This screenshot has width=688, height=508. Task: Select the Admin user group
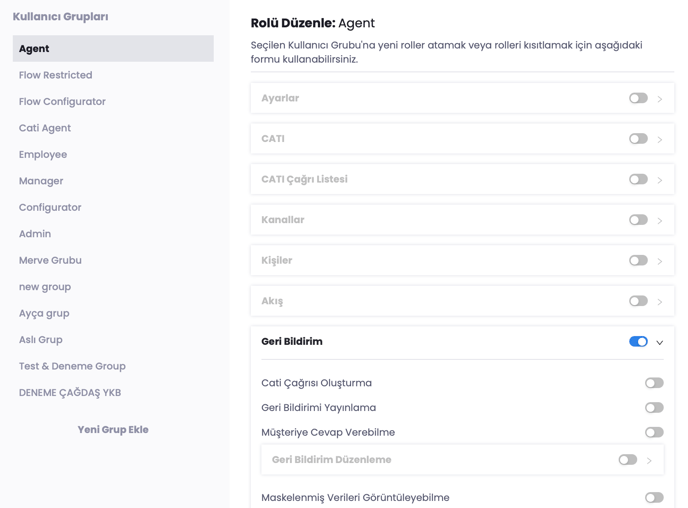(x=35, y=234)
